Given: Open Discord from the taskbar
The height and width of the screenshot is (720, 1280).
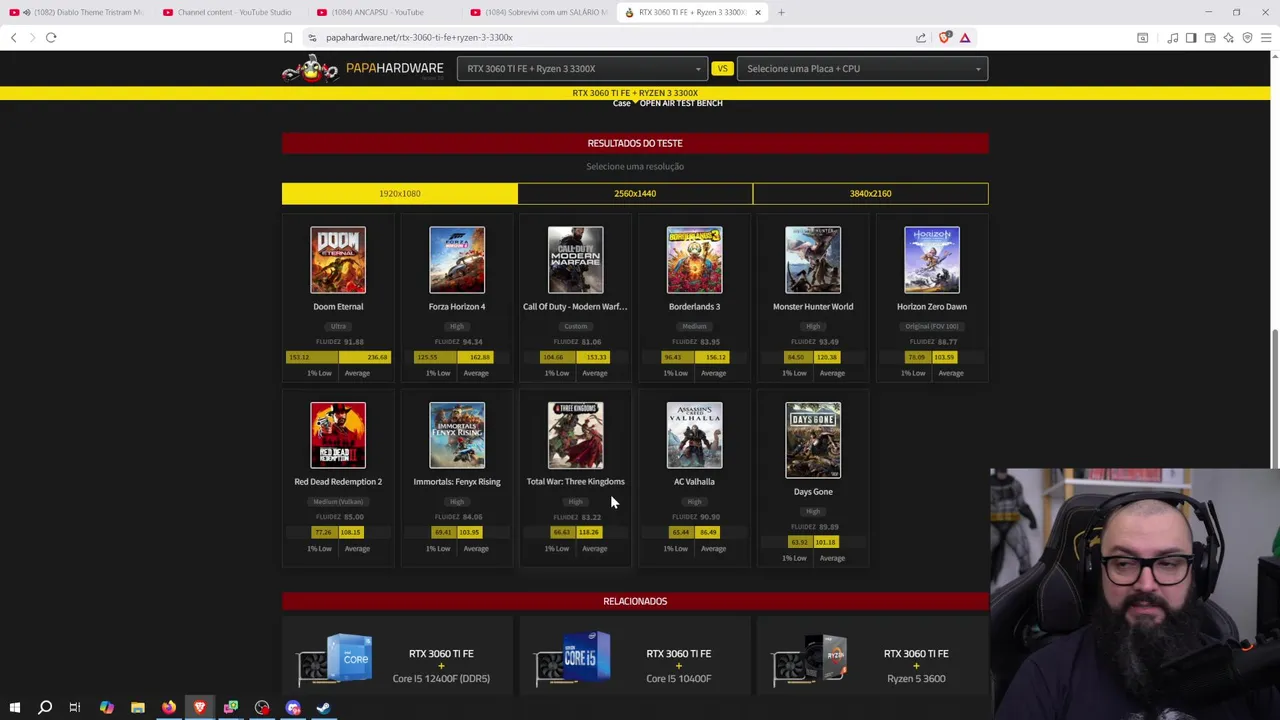Looking at the screenshot, I should click(x=293, y=707).
